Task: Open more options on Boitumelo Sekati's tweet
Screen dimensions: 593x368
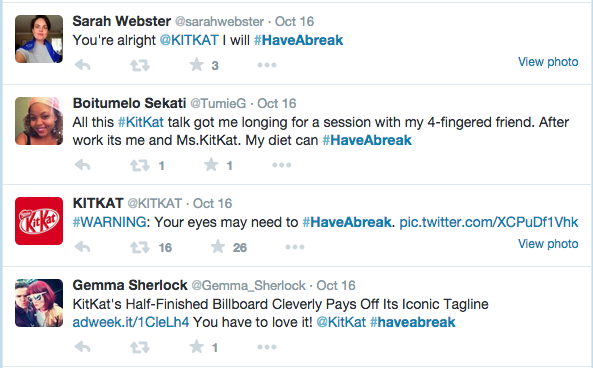Action: [281, 165]
